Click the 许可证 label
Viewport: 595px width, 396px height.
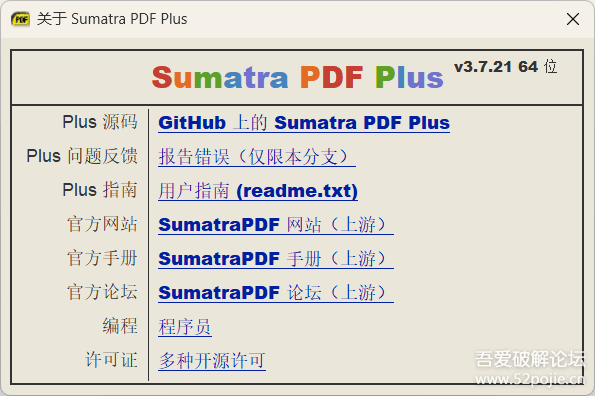point(111,360)
